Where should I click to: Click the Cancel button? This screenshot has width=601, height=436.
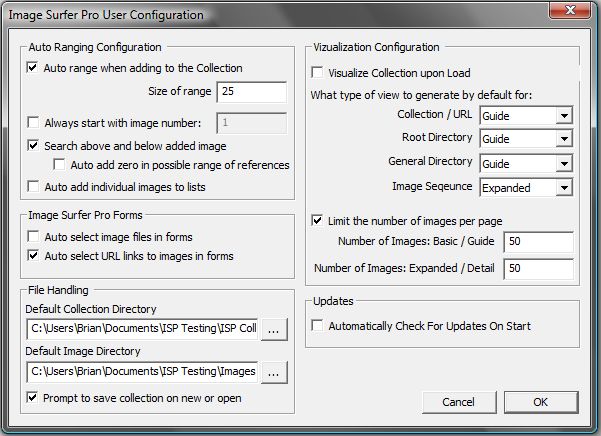click(x=459, y=402)
